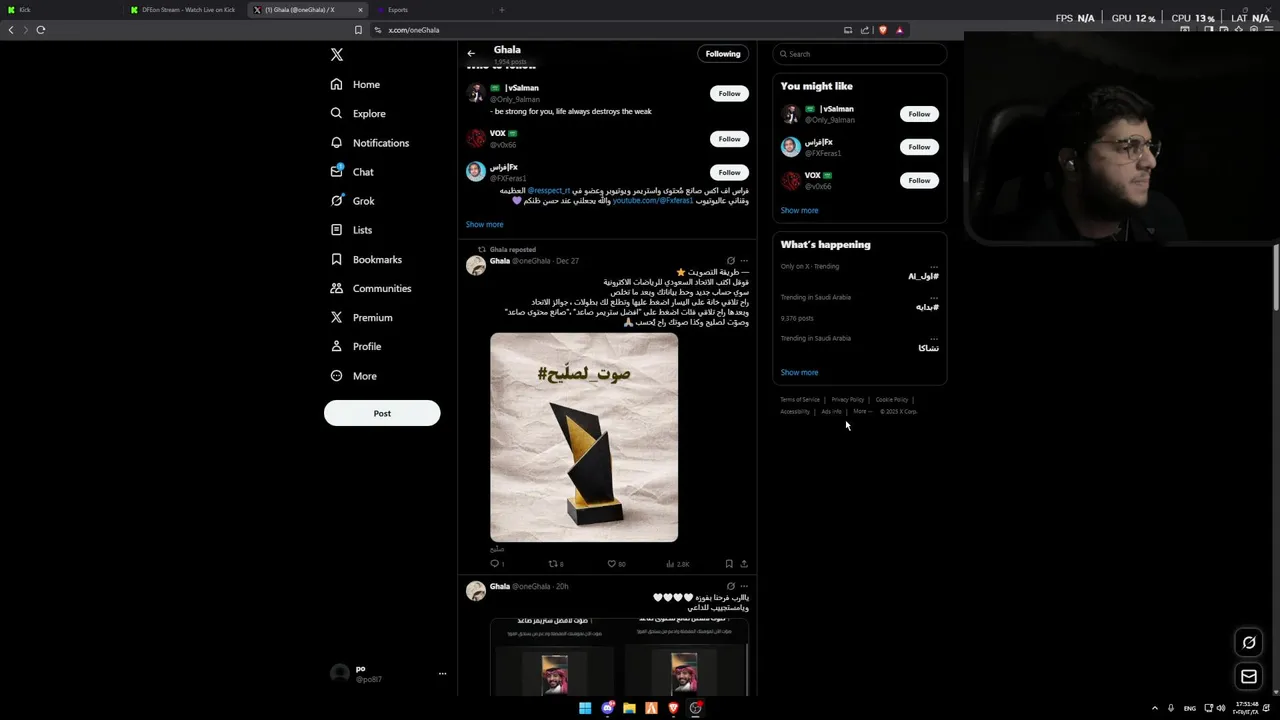1280x720 pixels.
Task: Click the X search field
Action: point(860,54)
